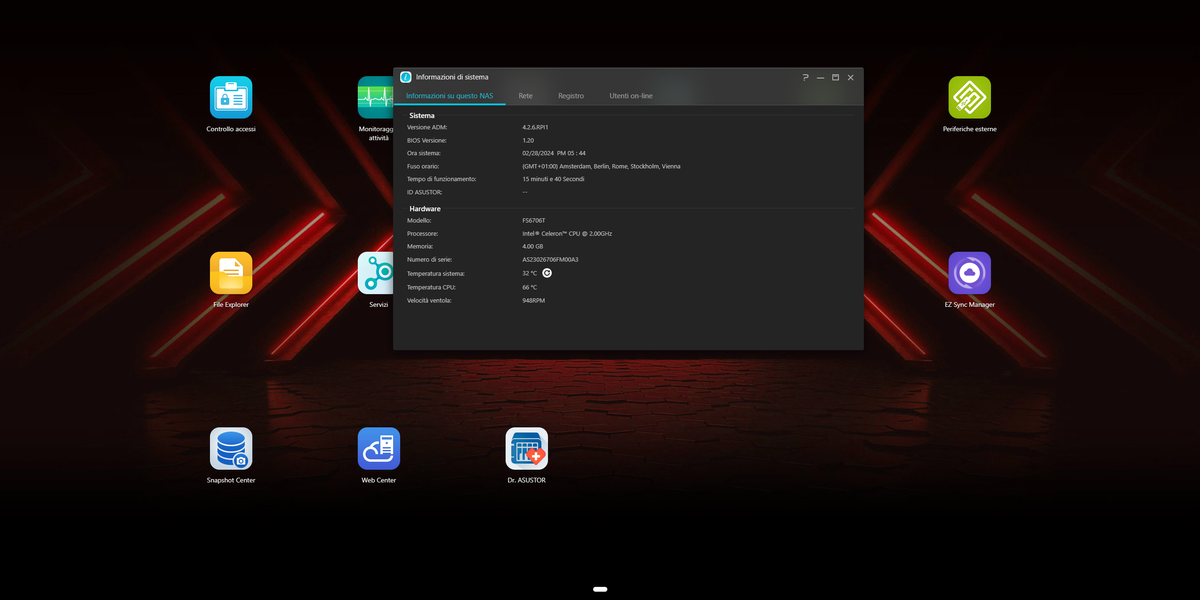Screen dimensions: 1200x600
Task: Open the help question mark in window
Action: click(806, 77)
